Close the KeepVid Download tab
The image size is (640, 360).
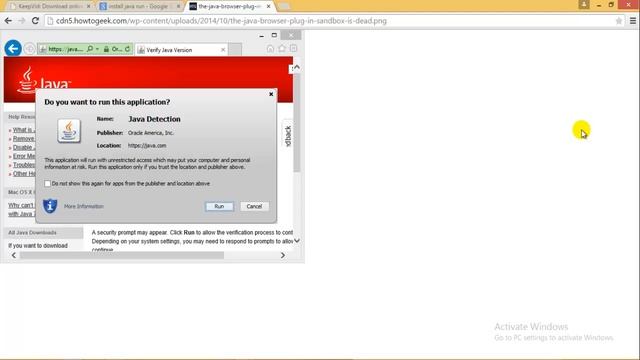click(x=89, y=7)
